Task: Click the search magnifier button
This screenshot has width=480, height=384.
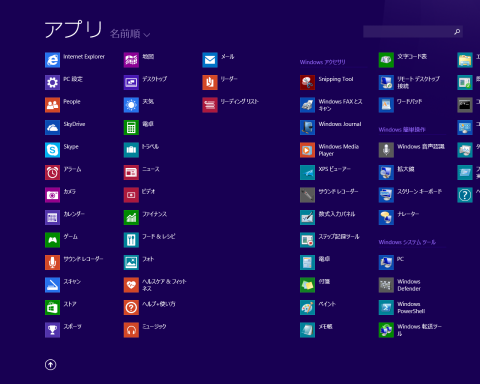Action: pyautogui.click(x=457, y=32)
